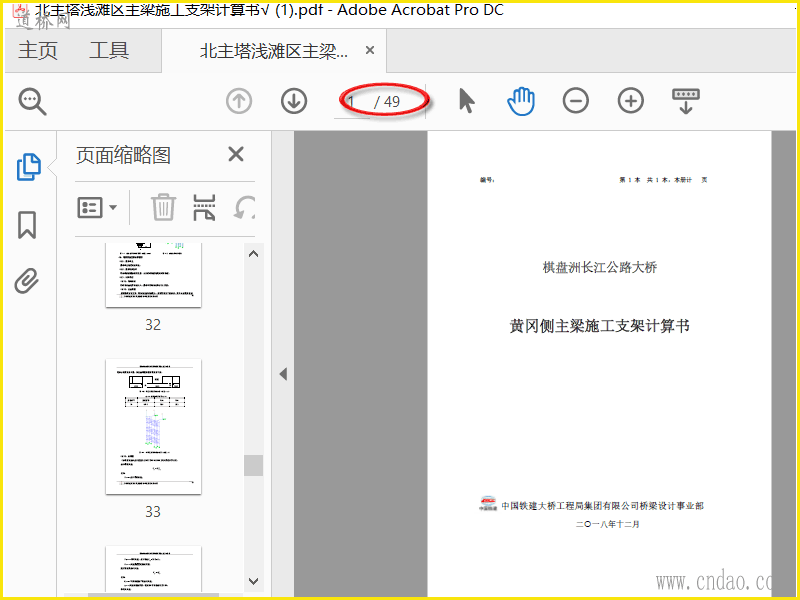Switch to the 主页 tab
Image resolution: width=800 pixels, height=600 pixels.
[x=38, y=51]
